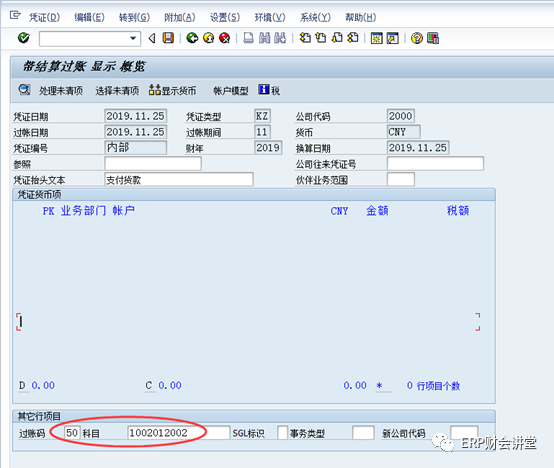Screen dimensions: 554x468
Task: Click the yellow Help question mark icon
Action: click(x=417, y=38)
